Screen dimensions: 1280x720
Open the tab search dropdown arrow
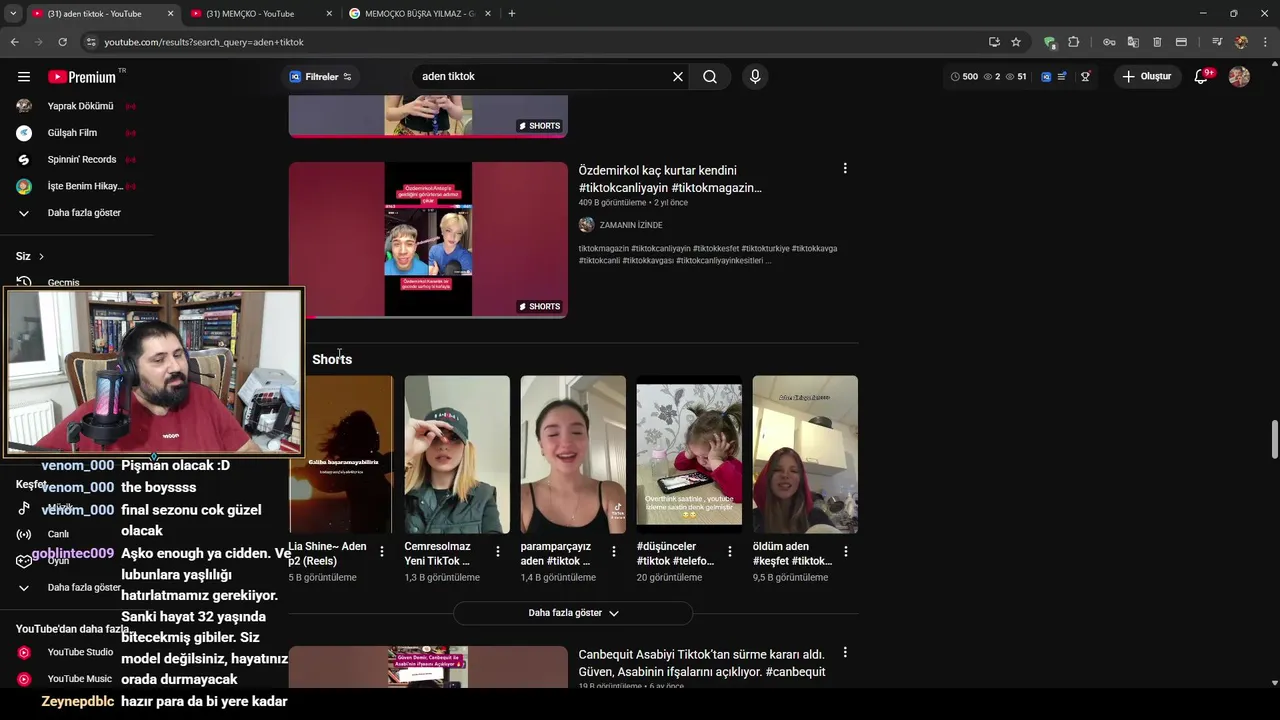(13, 13)
